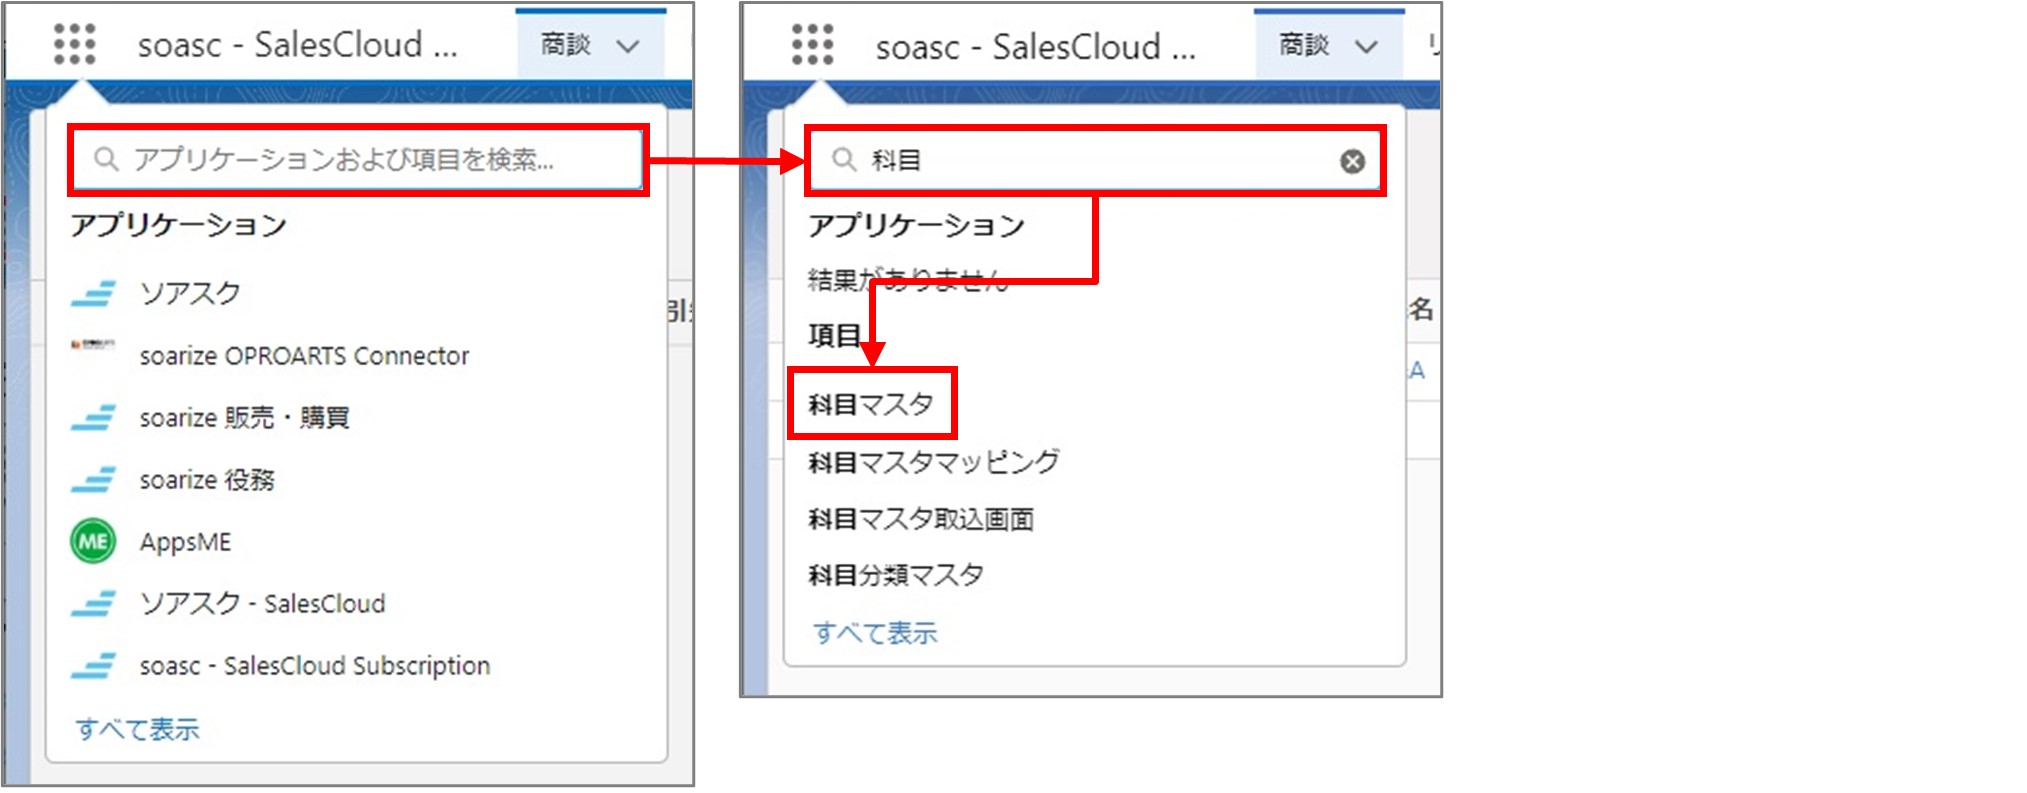Image resolution: width=2027 pixels, height=793 pixels.
Task: Click the magnifier icon in empty search box
Action: 106,159
